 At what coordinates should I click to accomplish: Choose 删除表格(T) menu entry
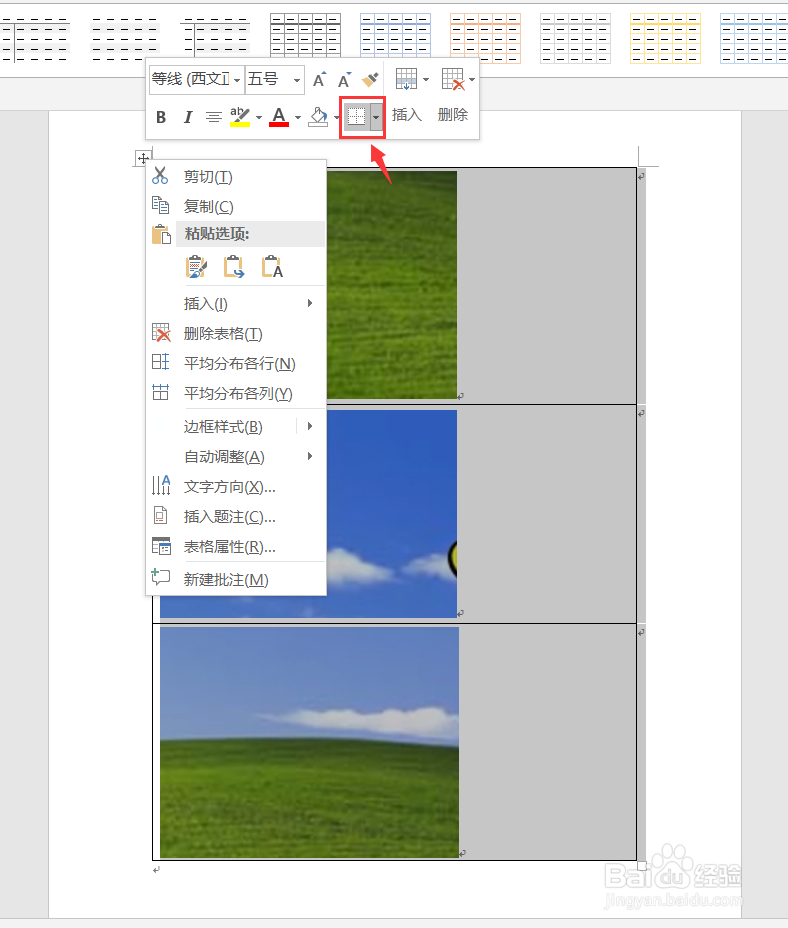(223, 334)
